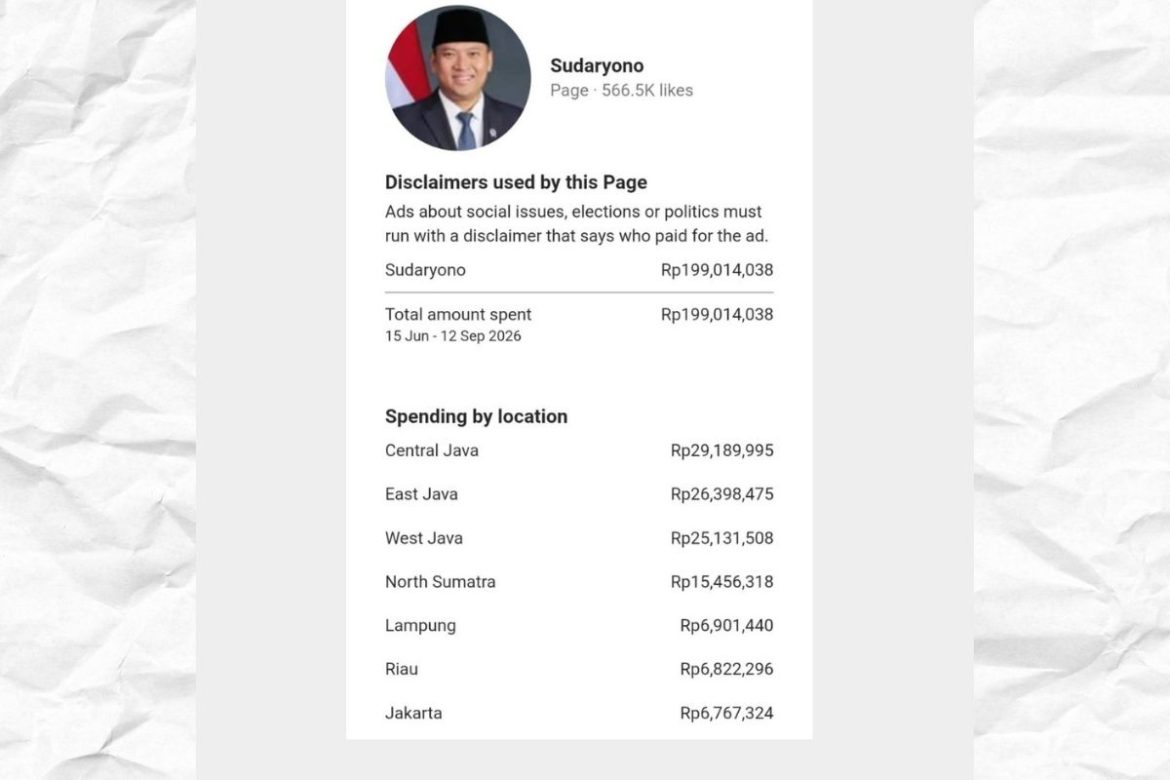1170x780 pixels.
Task: Select the Riau location row
Action: click(x=579, y=669)
